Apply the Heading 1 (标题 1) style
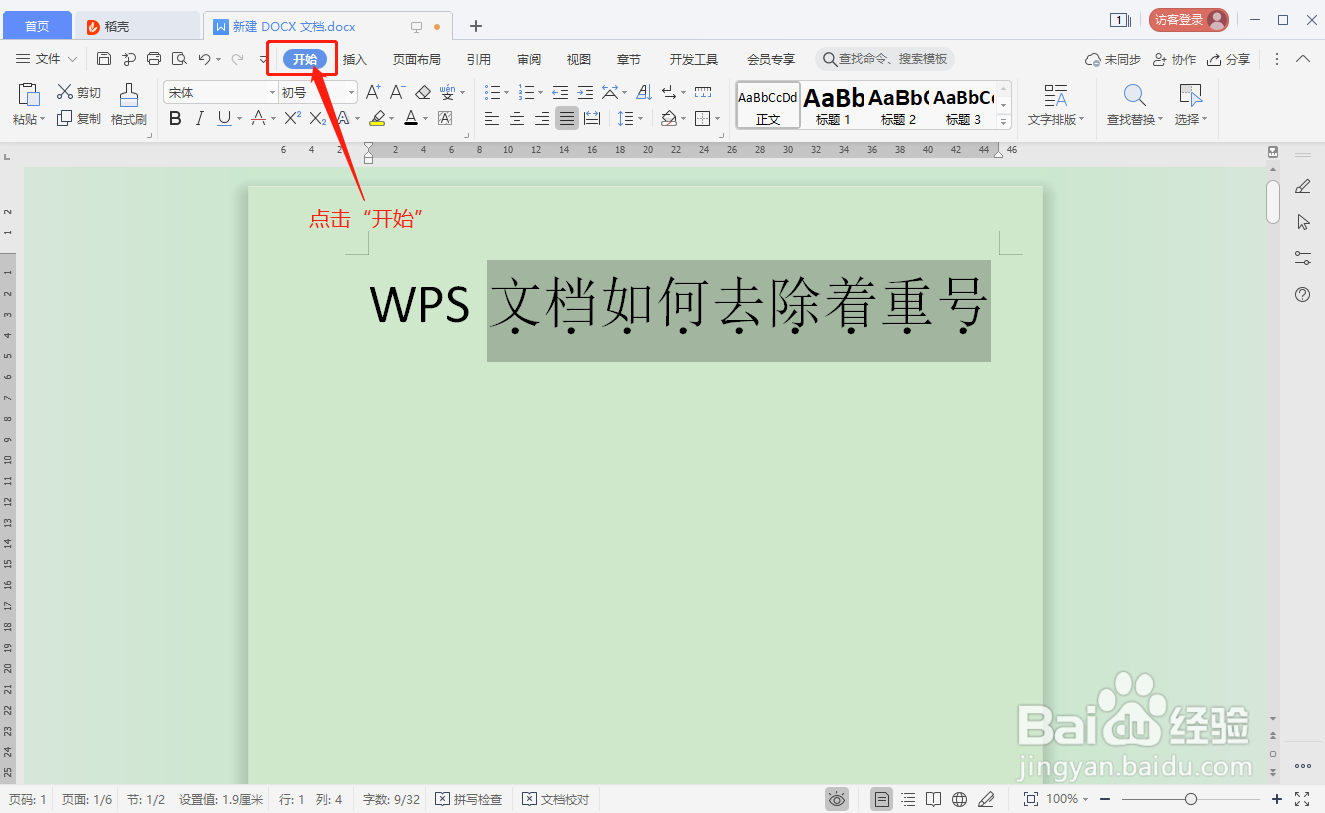The width and height of the screenshot is (1325, 813). click(x=833, y=105)
